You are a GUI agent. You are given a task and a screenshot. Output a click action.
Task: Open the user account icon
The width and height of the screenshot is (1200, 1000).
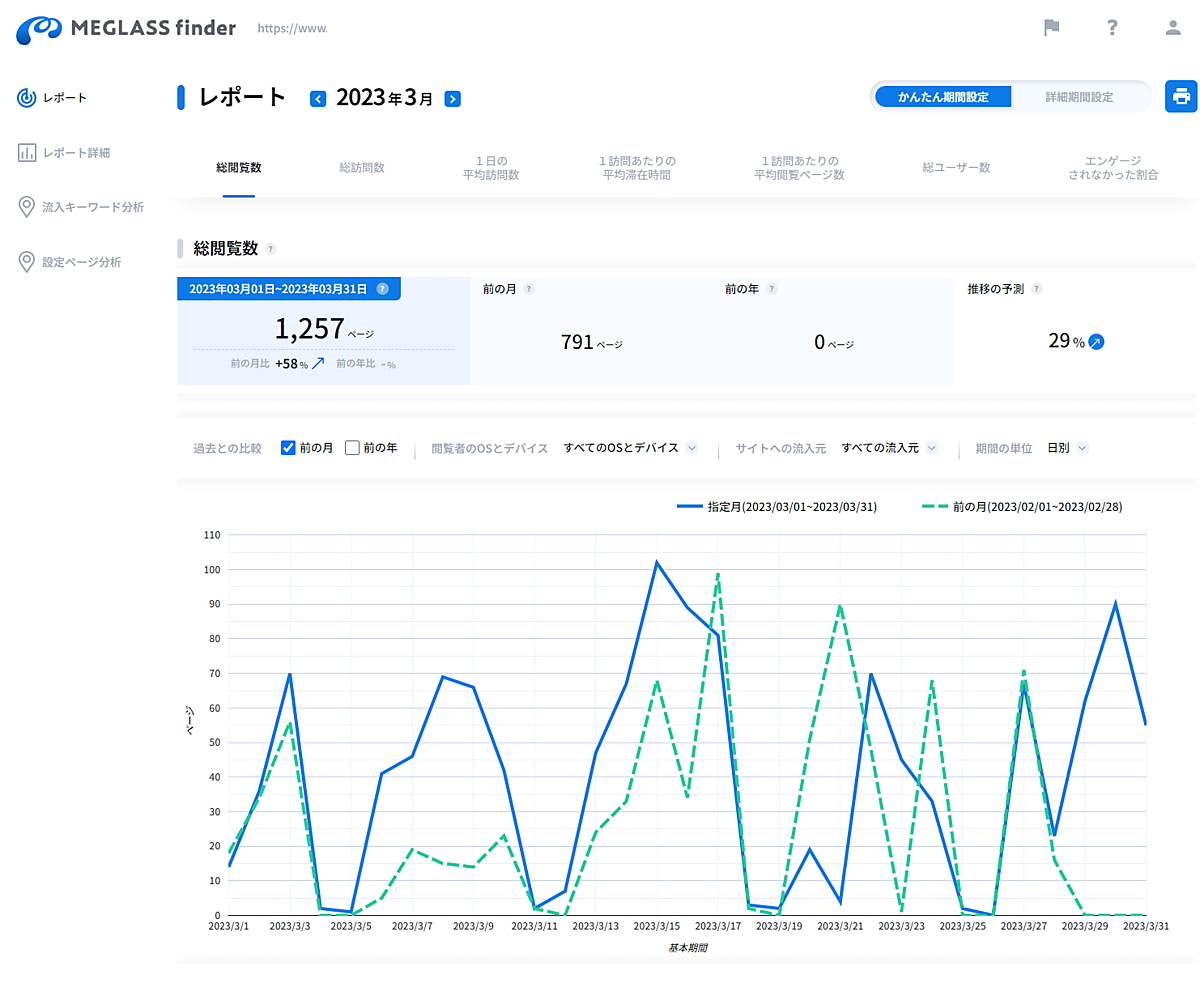point(1173,28)
